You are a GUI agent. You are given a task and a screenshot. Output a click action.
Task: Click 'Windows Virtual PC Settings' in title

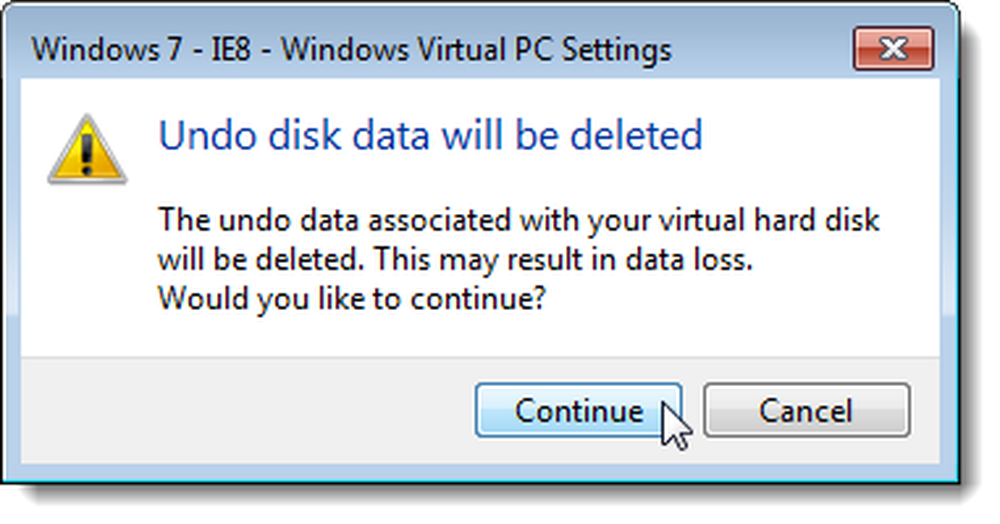point(476,50)
